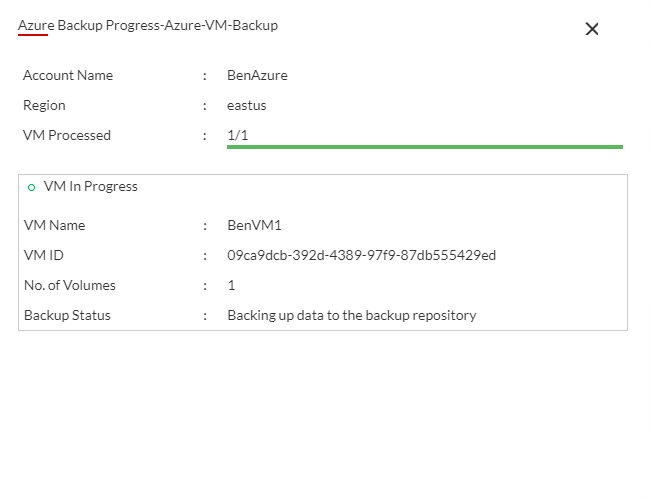
Task: Click the No. of Volumes label
Action: [70, 285]
